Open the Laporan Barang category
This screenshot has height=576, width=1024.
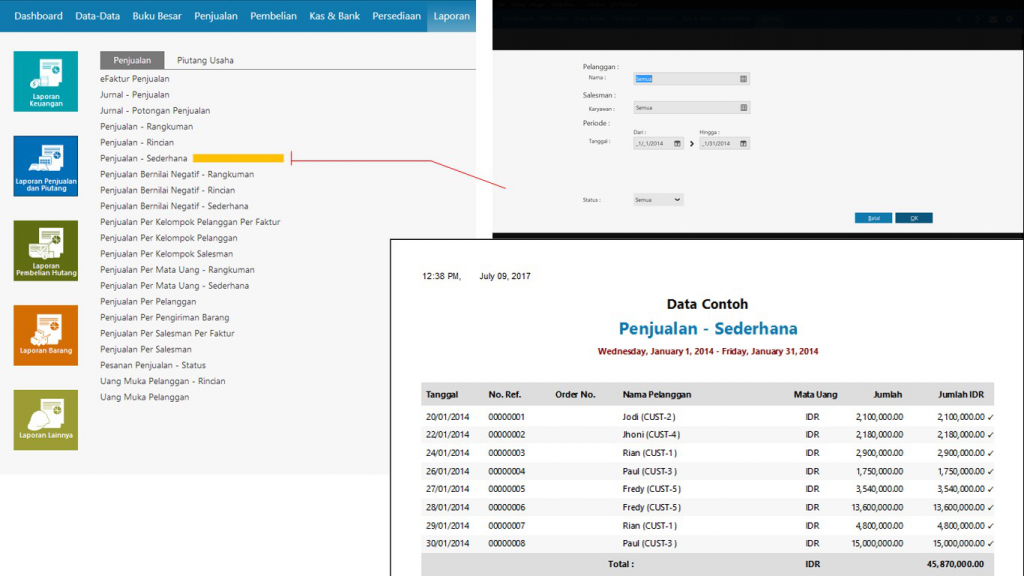[45, 335]
